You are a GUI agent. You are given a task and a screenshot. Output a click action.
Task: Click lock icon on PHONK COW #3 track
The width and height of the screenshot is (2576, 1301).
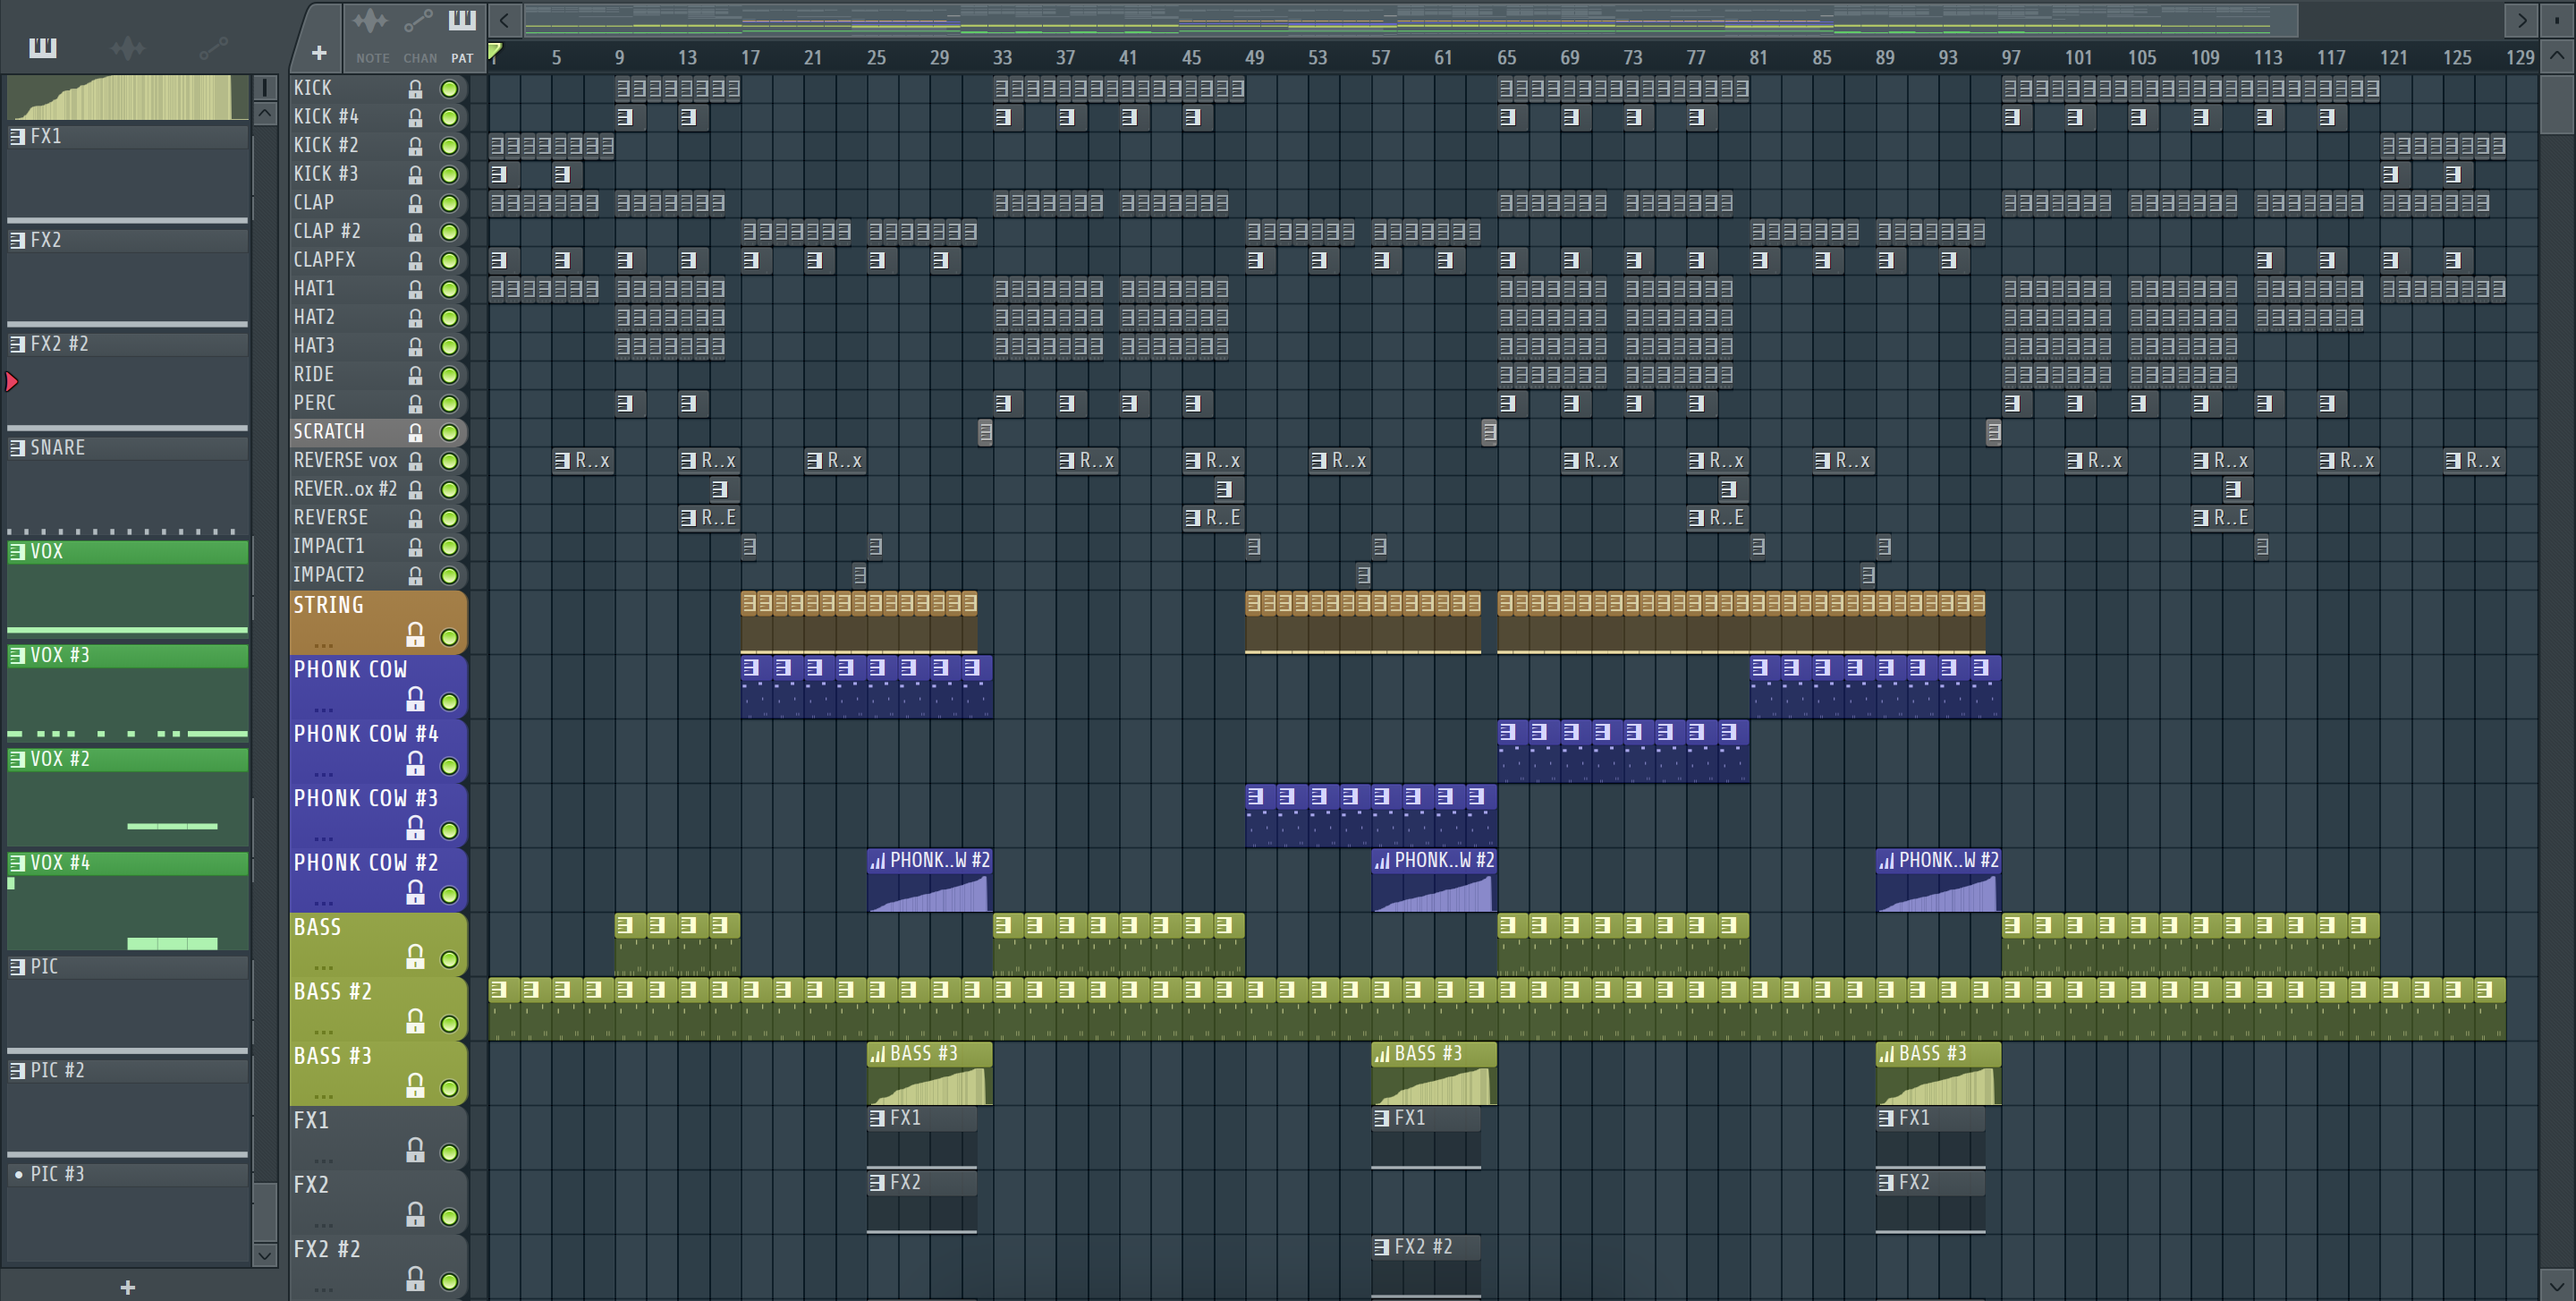coord(415,828)
